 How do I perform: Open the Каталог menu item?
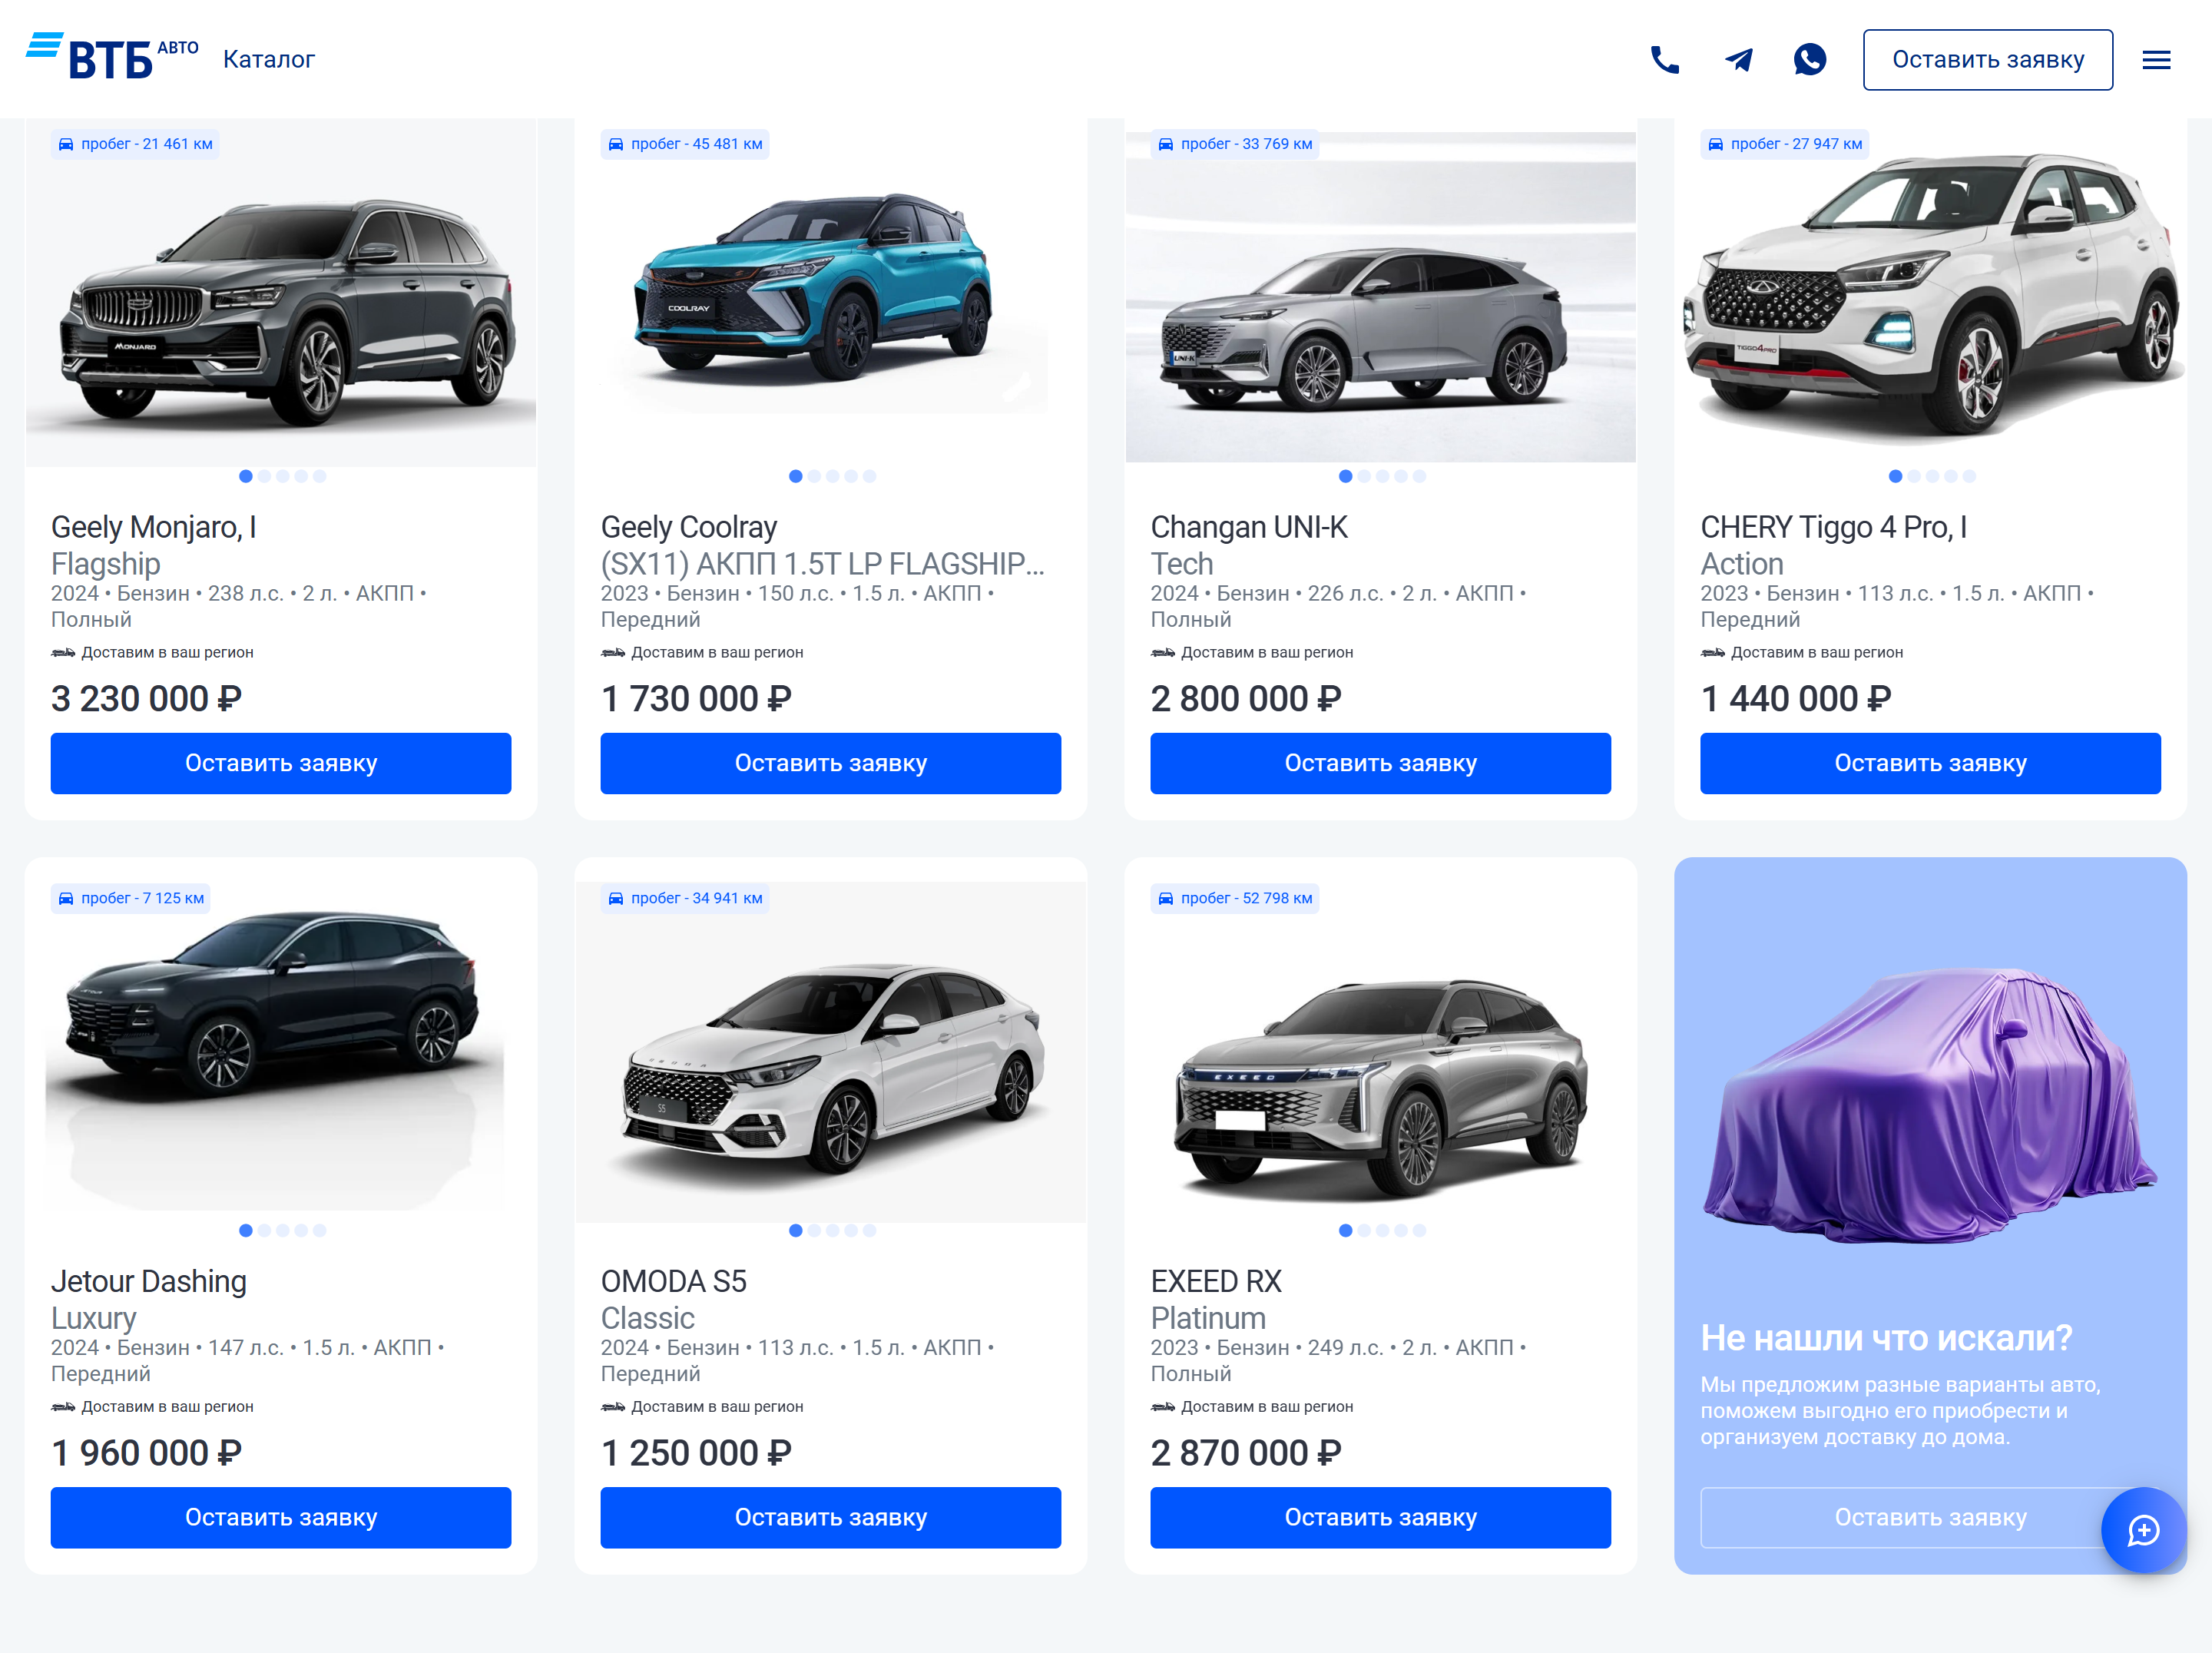[x=269, y=60]
